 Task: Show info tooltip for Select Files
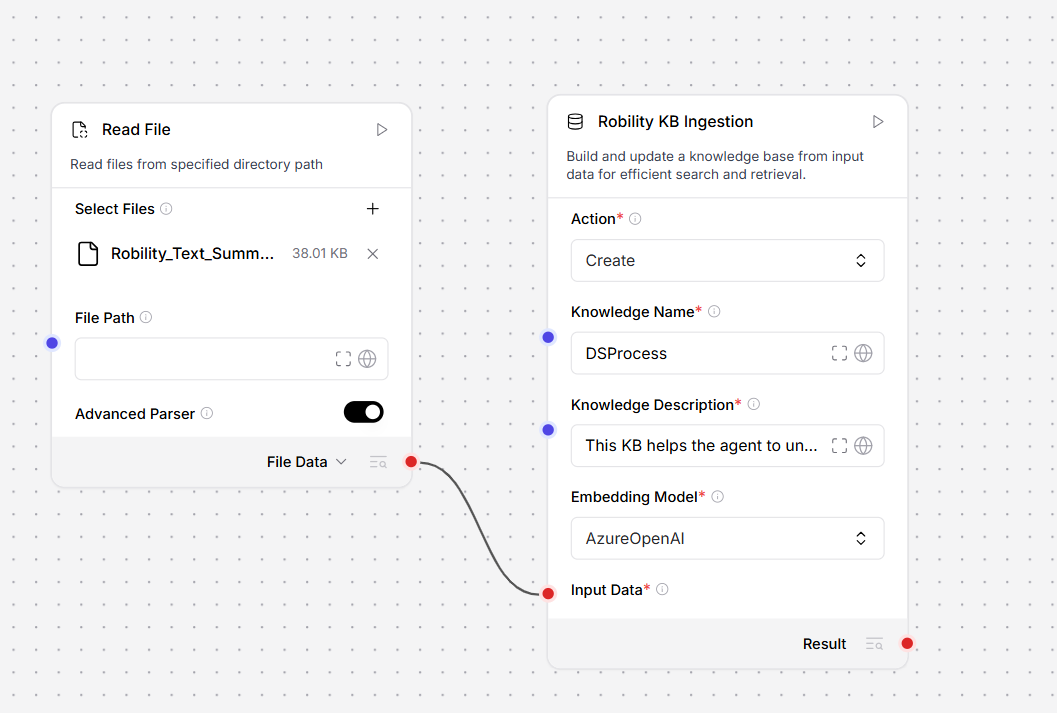point(166,209)
